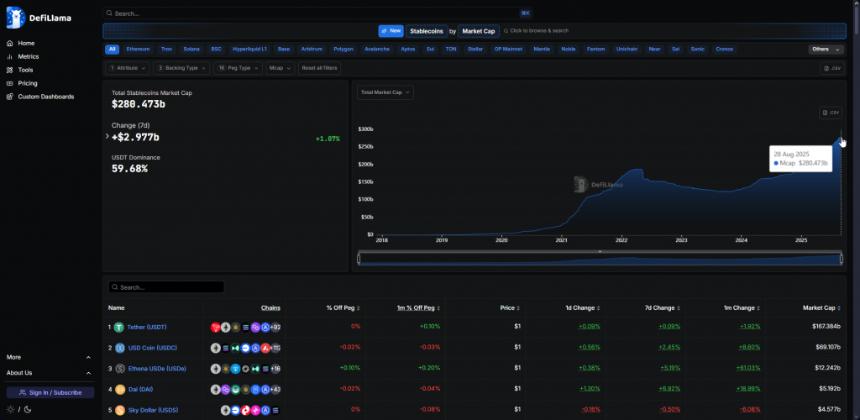Click the +18 chains badge for Ethena USDe

[x=276, y=368]
